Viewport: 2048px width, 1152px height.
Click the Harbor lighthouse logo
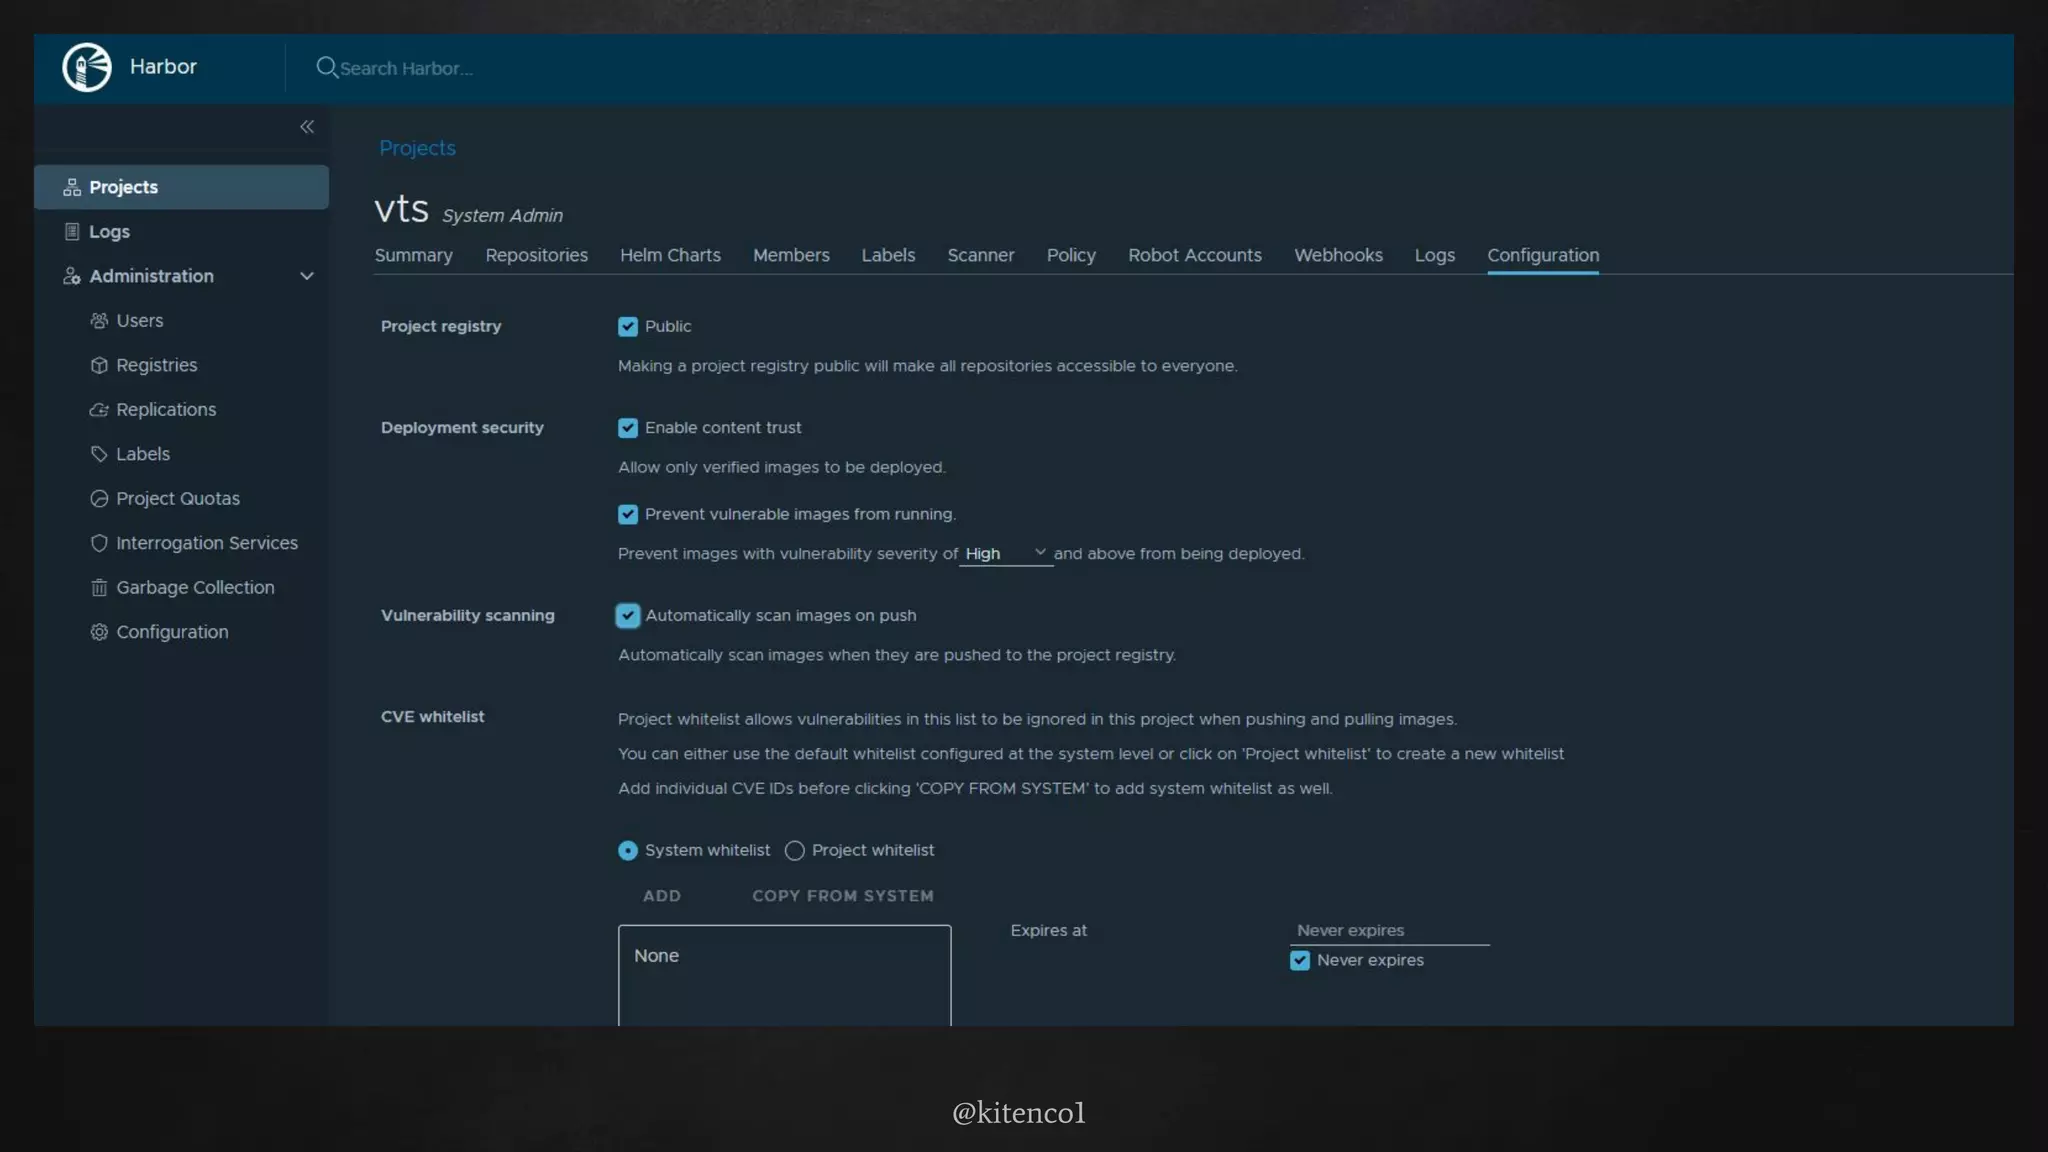(x=87, y=67)
